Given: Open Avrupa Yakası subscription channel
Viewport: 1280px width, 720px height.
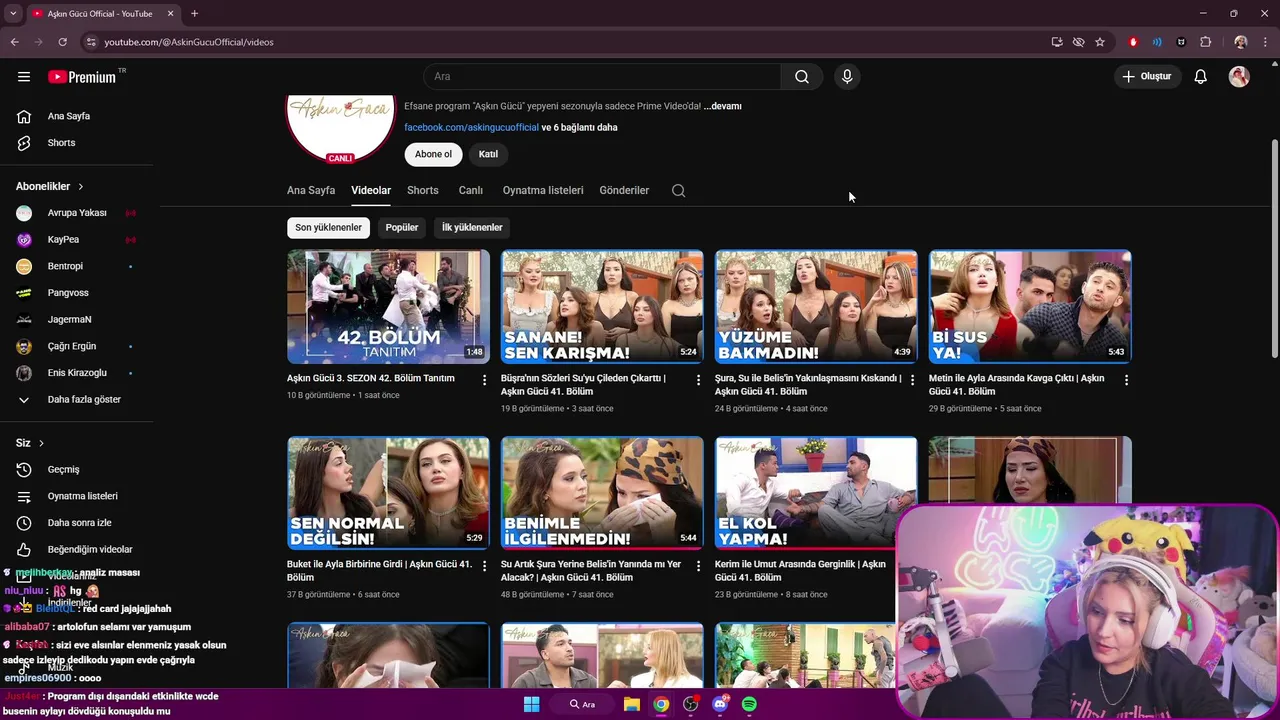Looking at the screenshot, I should (x=77, y=213).
